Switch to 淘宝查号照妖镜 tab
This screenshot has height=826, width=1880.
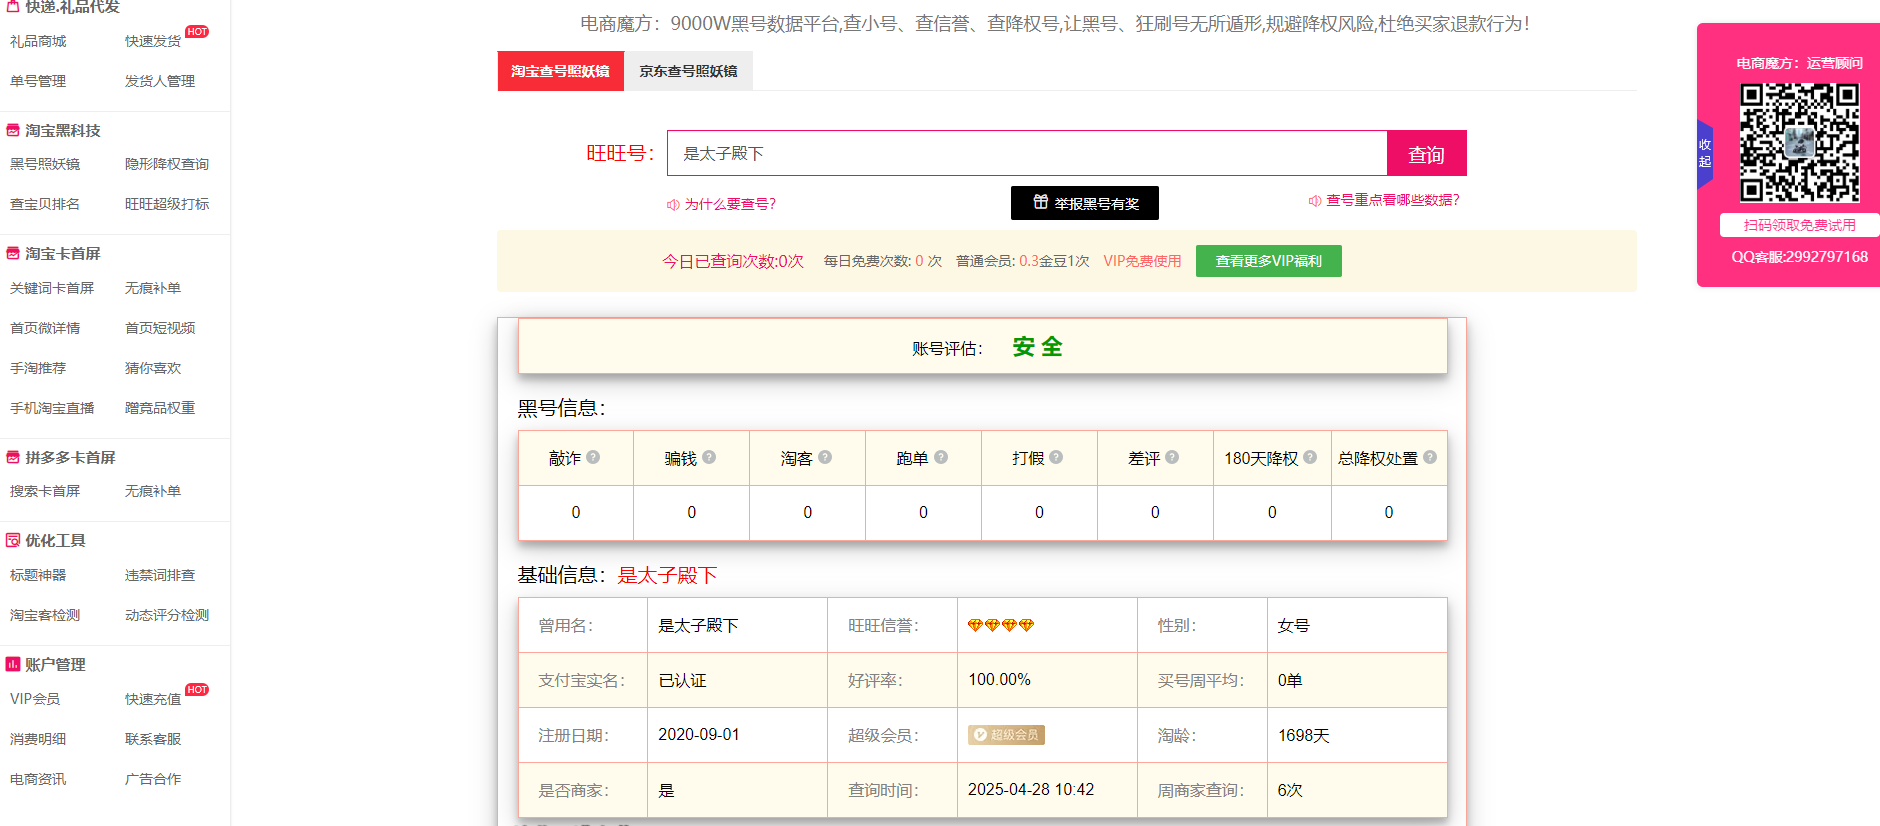tap(560, 71)
